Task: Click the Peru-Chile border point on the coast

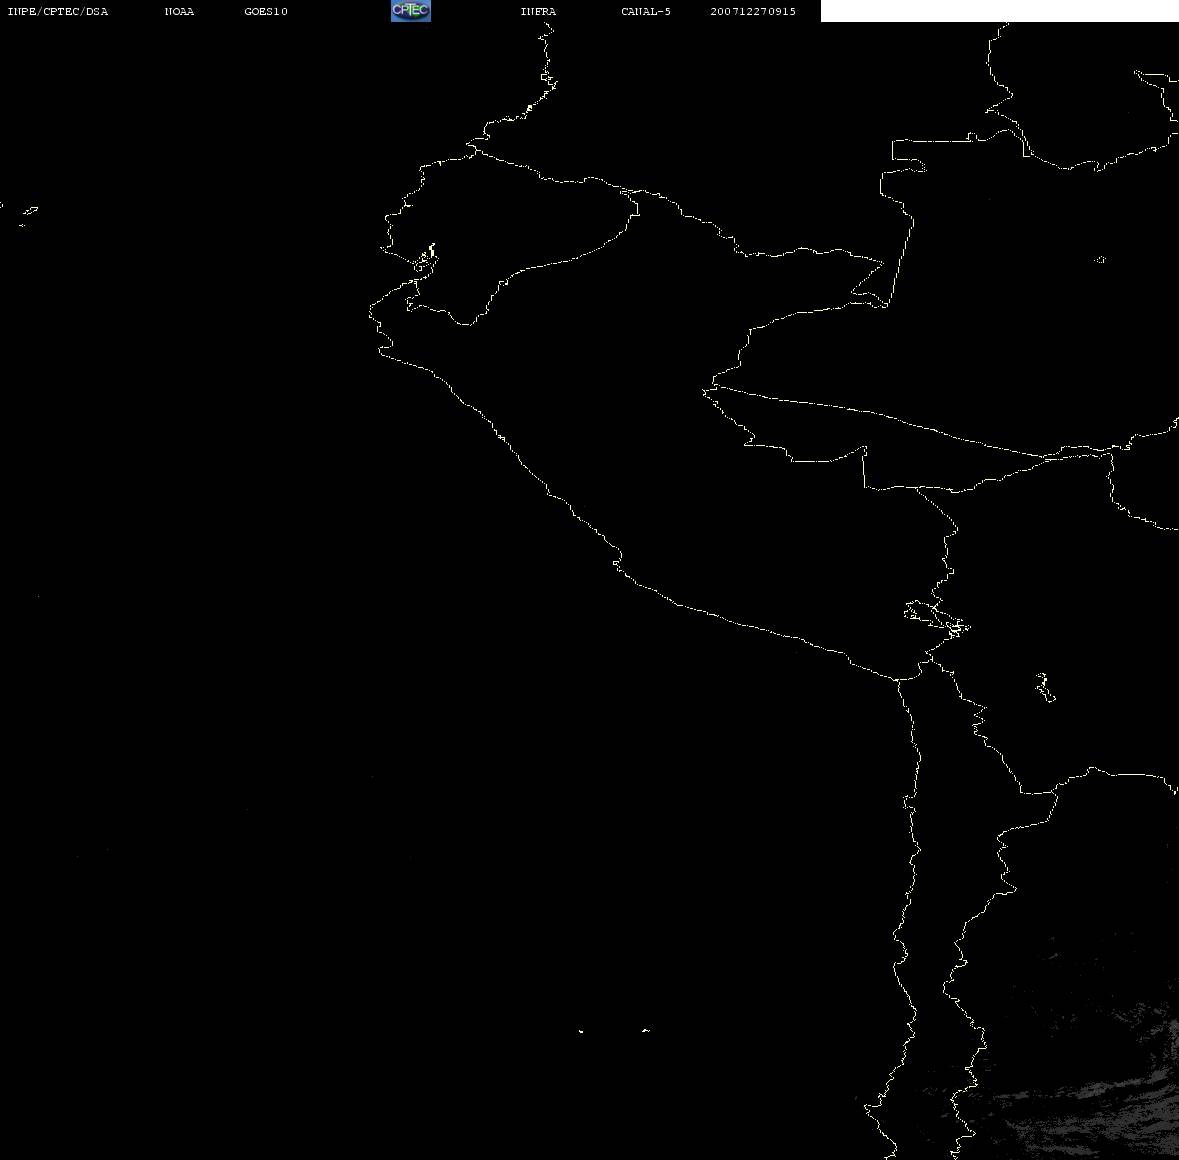Action: point(899,679)
